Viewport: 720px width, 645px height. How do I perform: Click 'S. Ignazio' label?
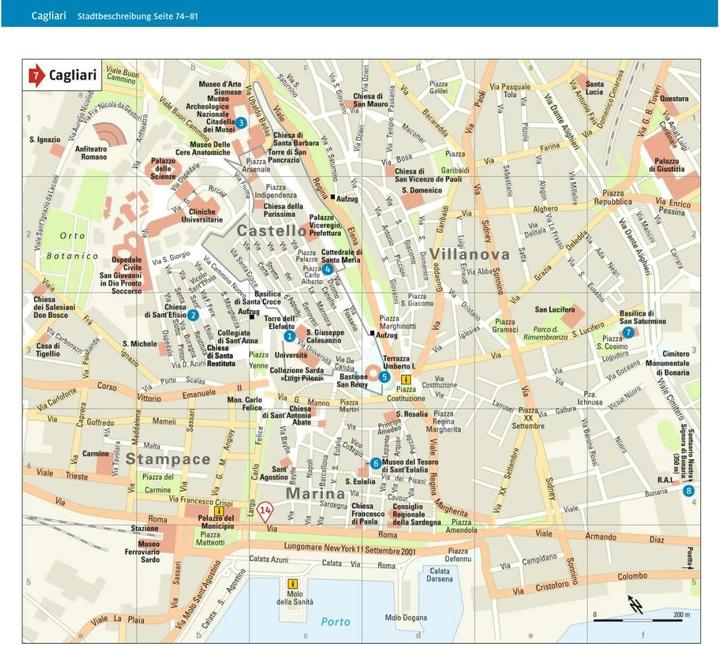point(45,139)
